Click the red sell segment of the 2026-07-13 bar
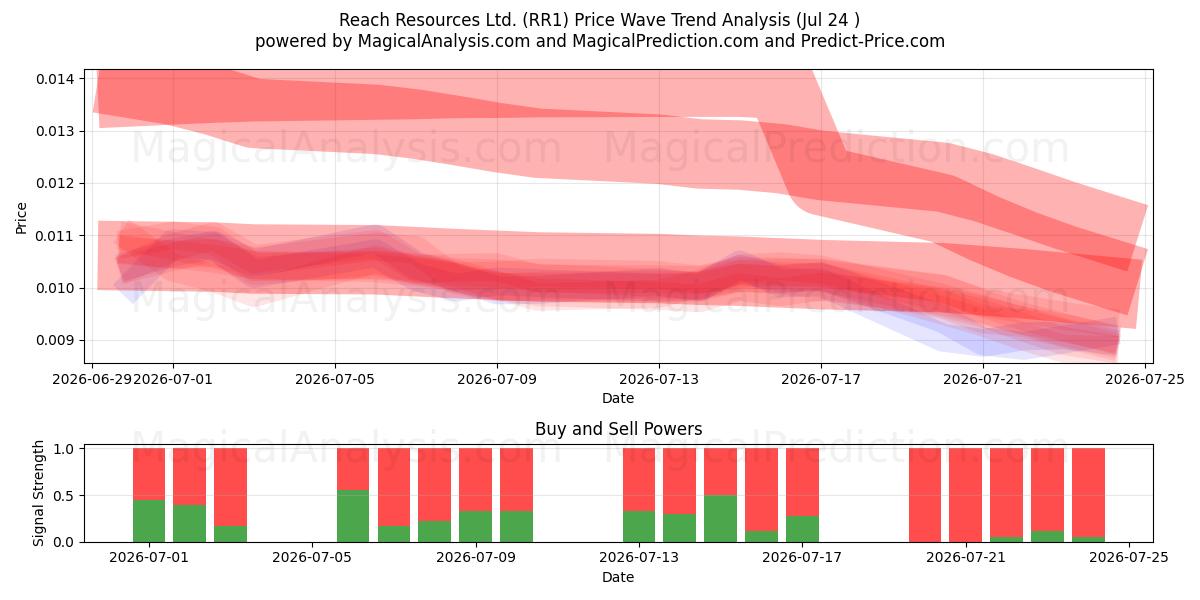Image resolution: width=1200 pixels, height=600 pixels. coord(639,480)
